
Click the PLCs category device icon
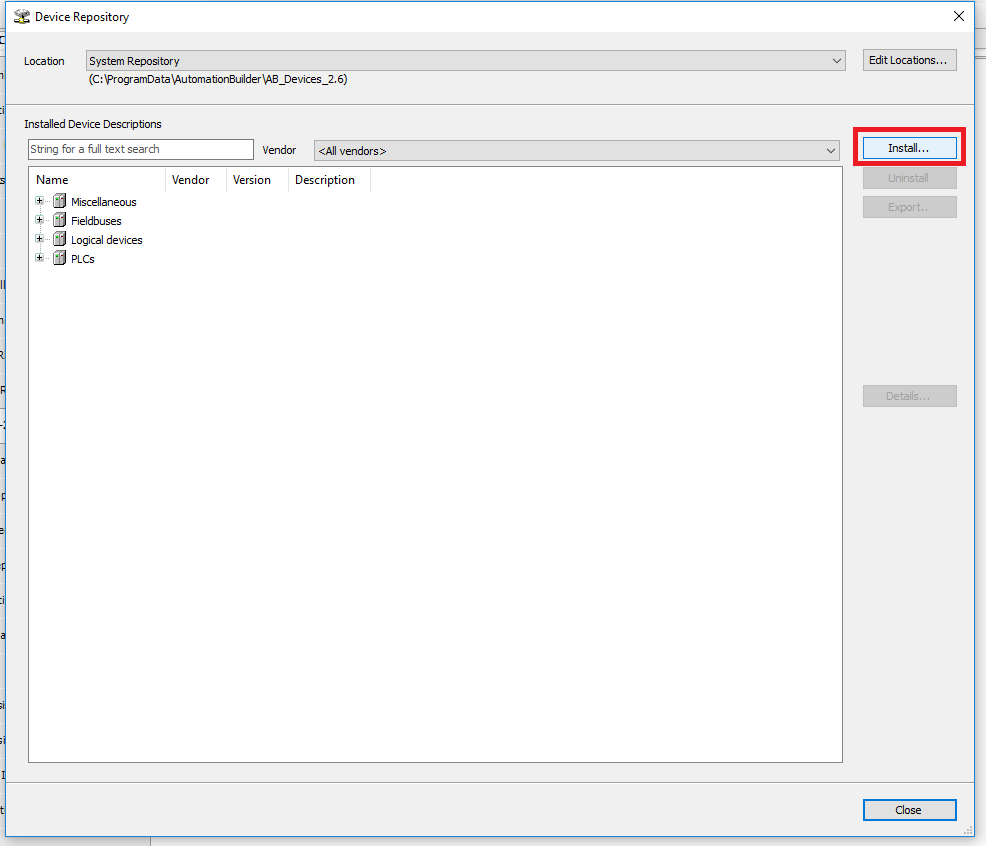point(59,258)
